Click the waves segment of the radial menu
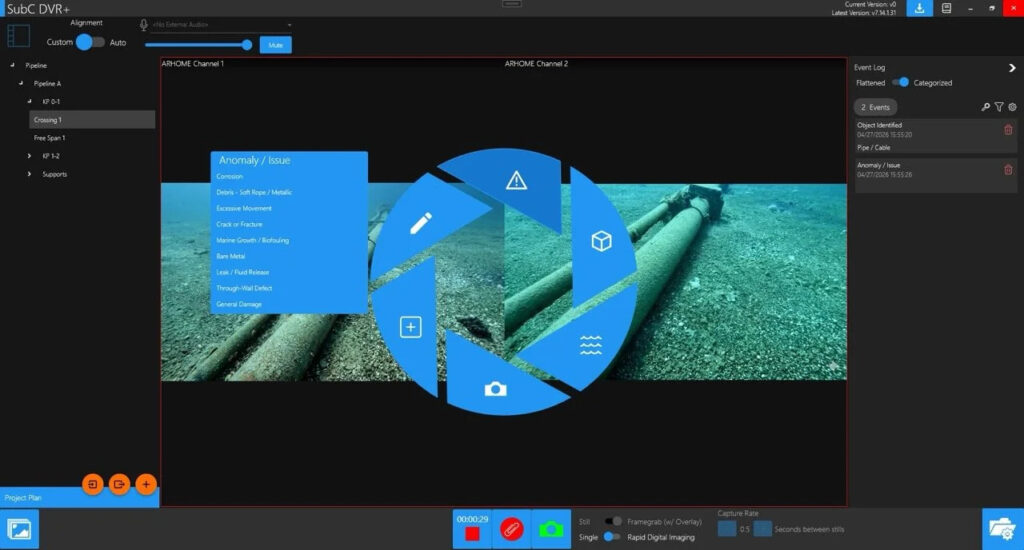This screenshot has width=1024, height=550. (x=590, y=345)
